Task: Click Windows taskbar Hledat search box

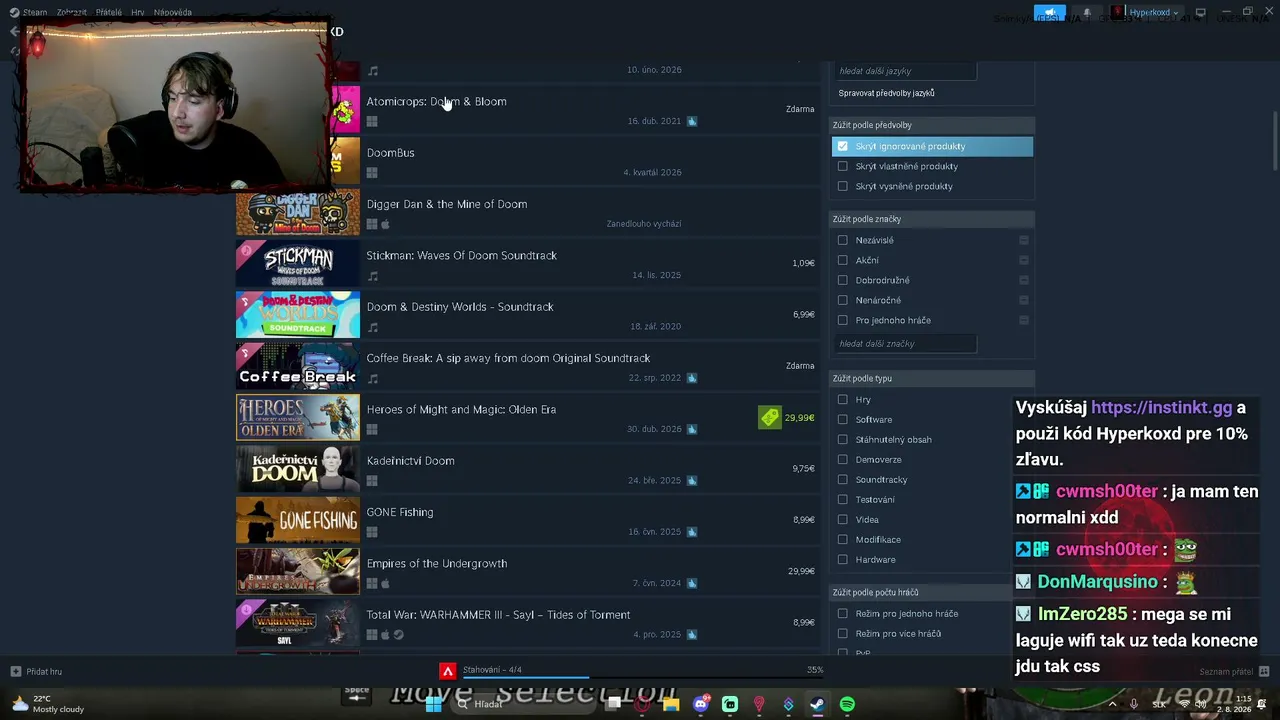Action: click(523, 704)
